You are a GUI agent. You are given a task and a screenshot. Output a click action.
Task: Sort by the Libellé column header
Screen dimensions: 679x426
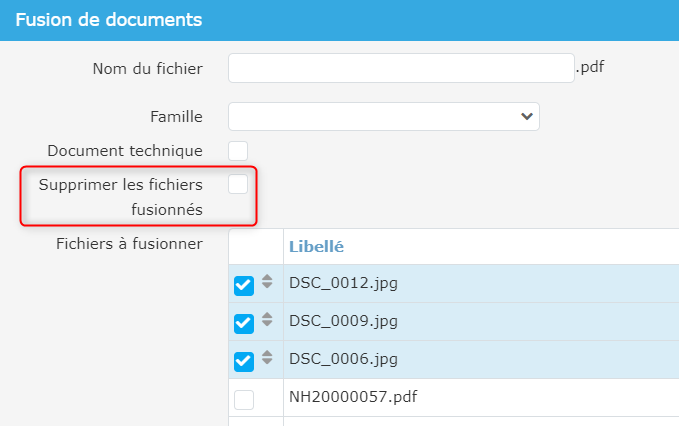coord(317,246)
